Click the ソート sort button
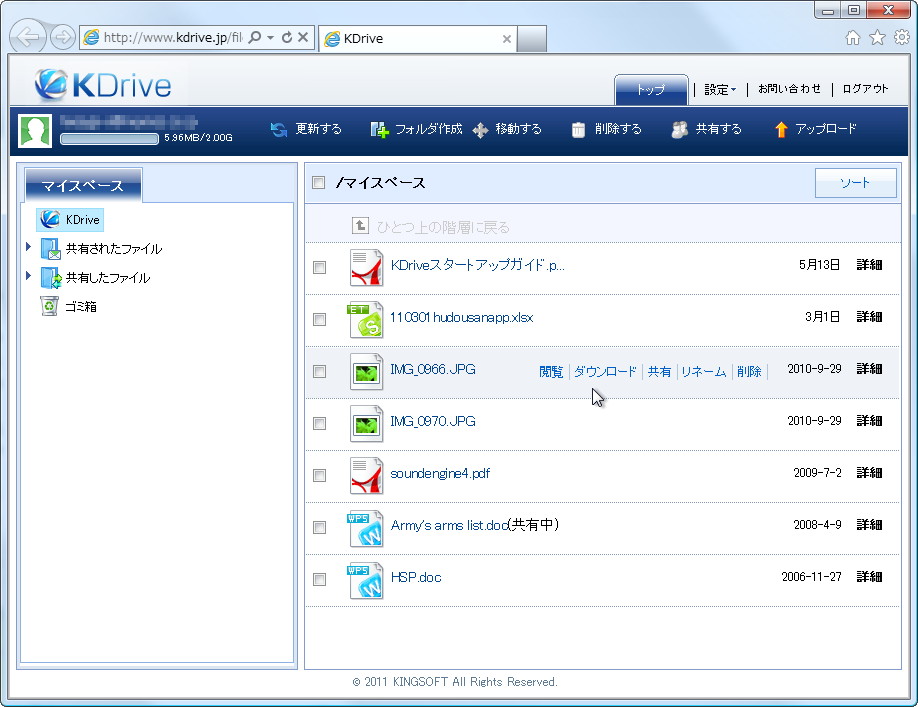The height and width of the screenshot is (707, 918). pyautogui.click(x=855, y=183)
